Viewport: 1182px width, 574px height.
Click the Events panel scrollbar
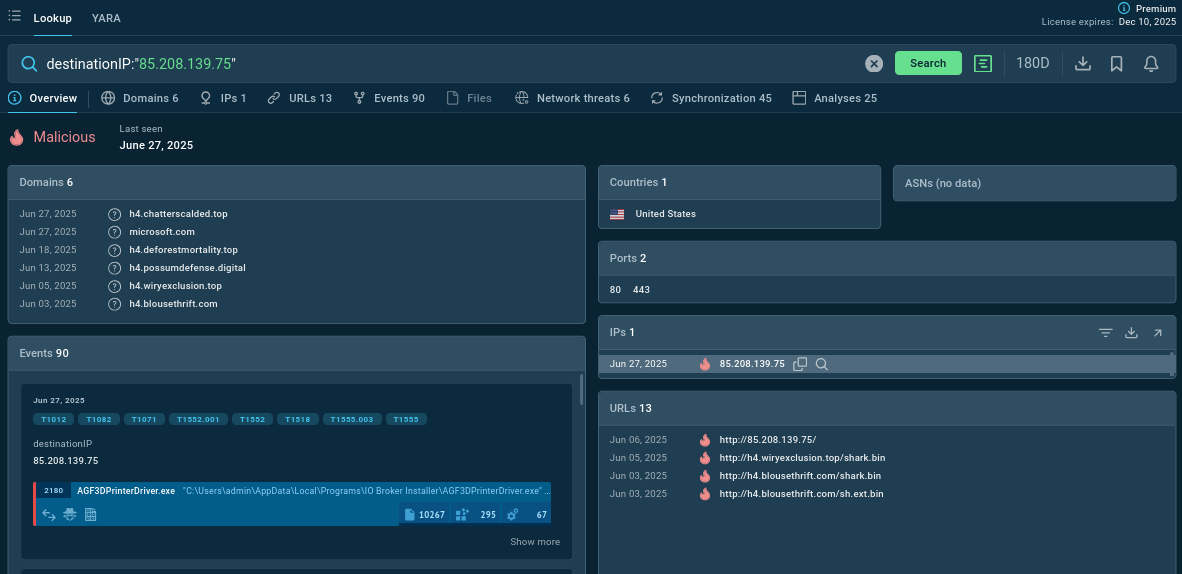tap(581, 390)
